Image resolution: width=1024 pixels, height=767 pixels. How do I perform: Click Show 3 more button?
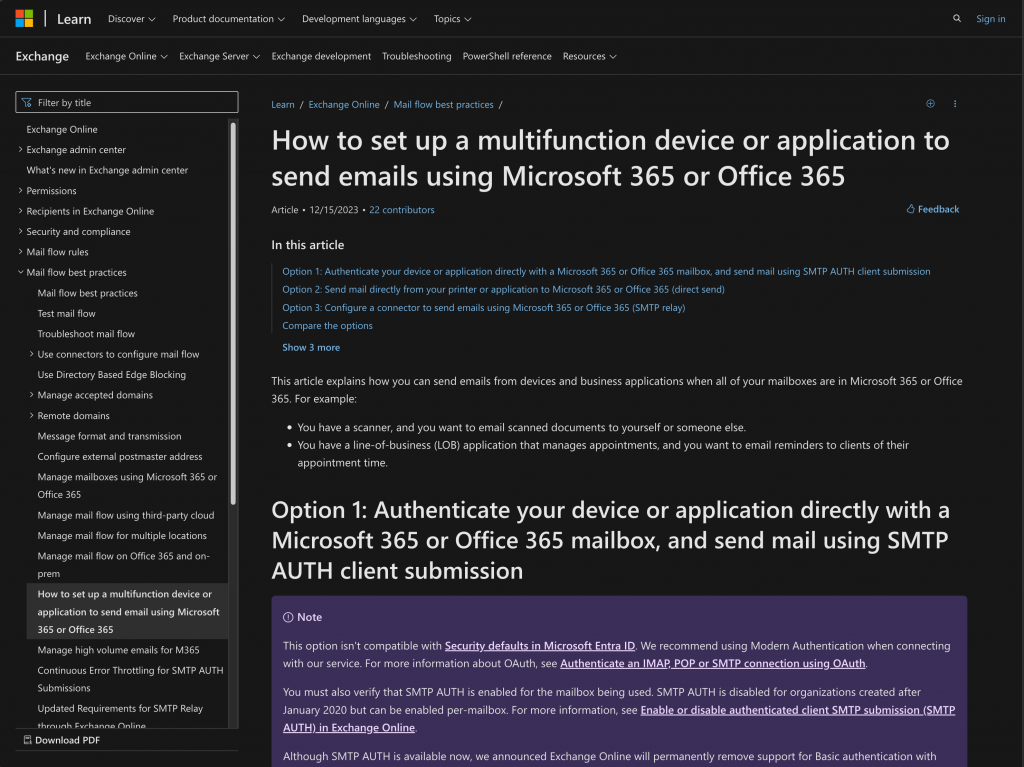click(311, 347)
